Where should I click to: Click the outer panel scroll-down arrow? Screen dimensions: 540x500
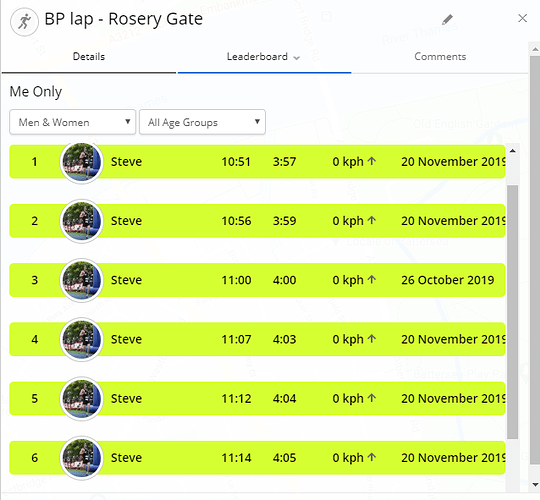pos(535,485)
